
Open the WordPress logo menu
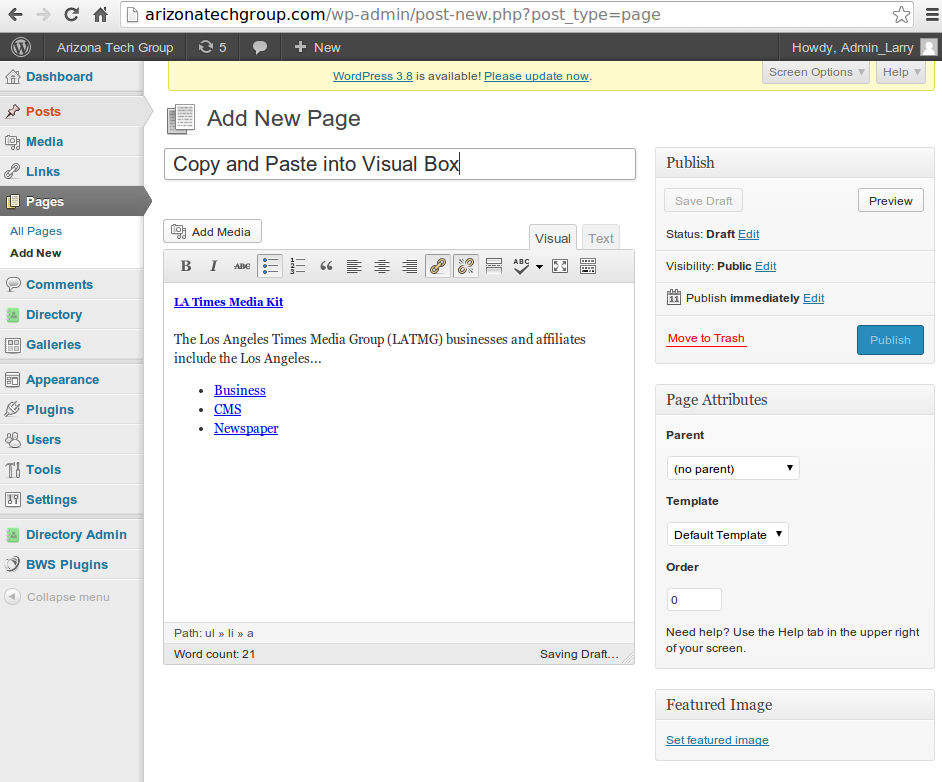tap(21, 47)
